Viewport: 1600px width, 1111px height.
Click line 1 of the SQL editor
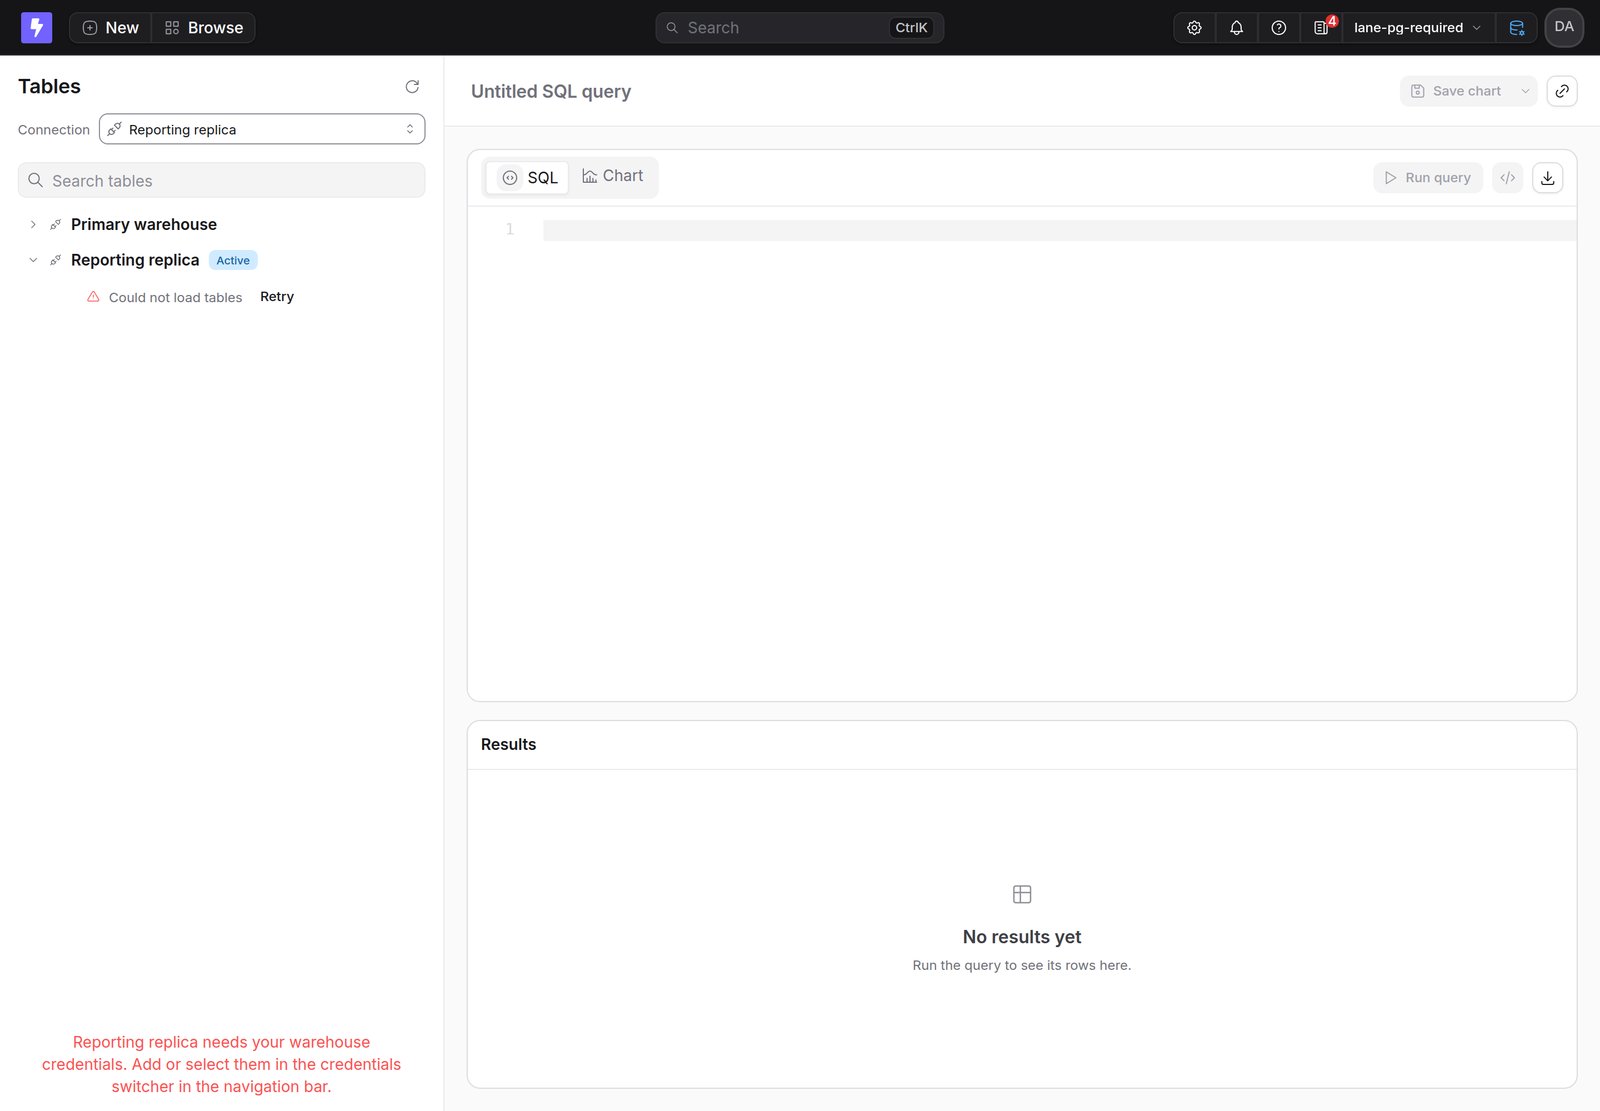[x=1059, y=230]
